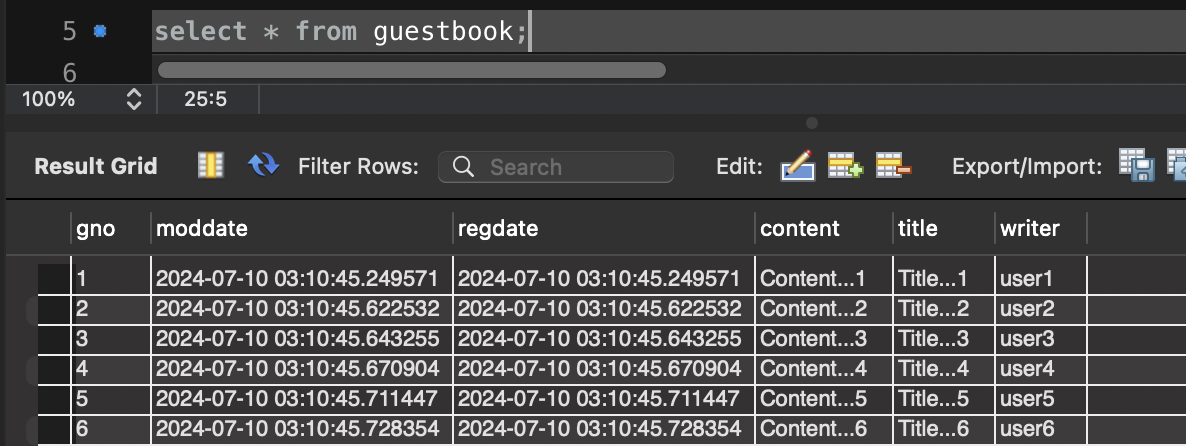Insert a new row with plus icon
Viewport: 1186px width, 446px height.
click(x=845, y=165)
